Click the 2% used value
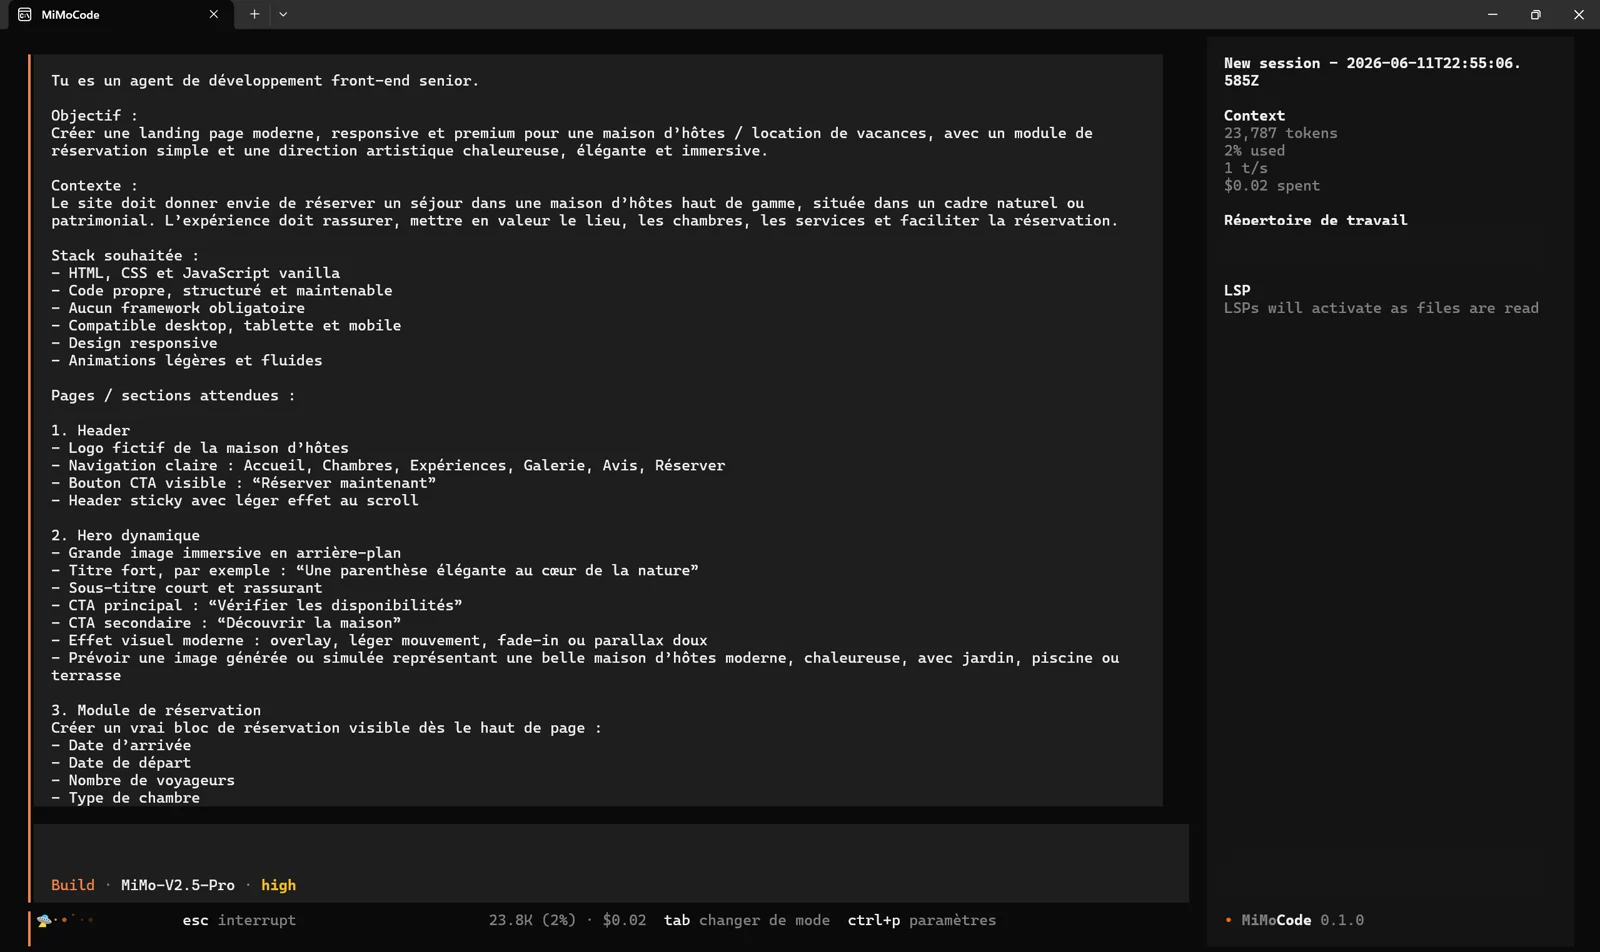 click(x=1254, y=151)
